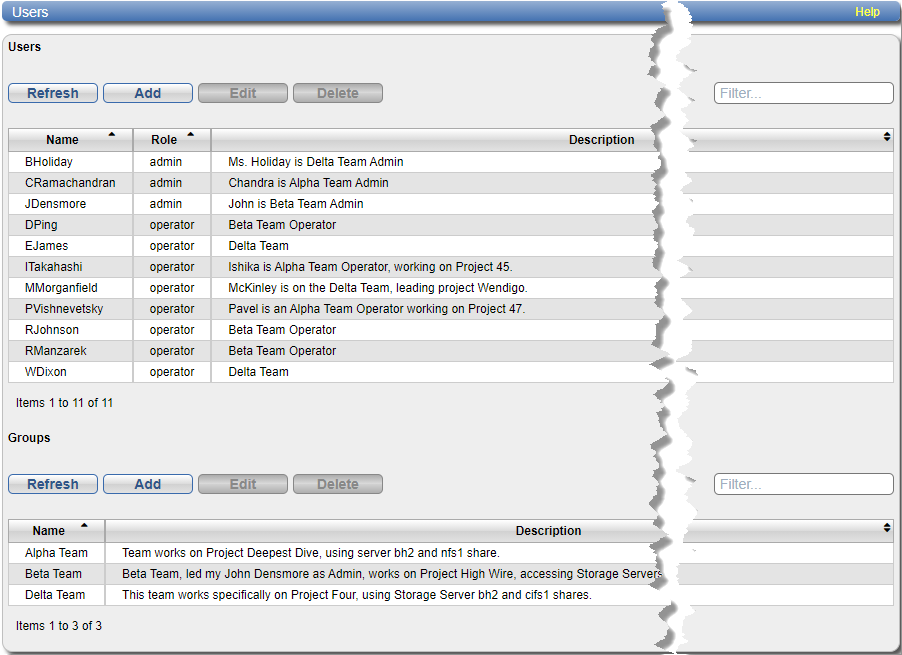This screenshot has height=655, width=902.
Task: Select the PVishnevetsky user row
Action: (x=64, y=309)
